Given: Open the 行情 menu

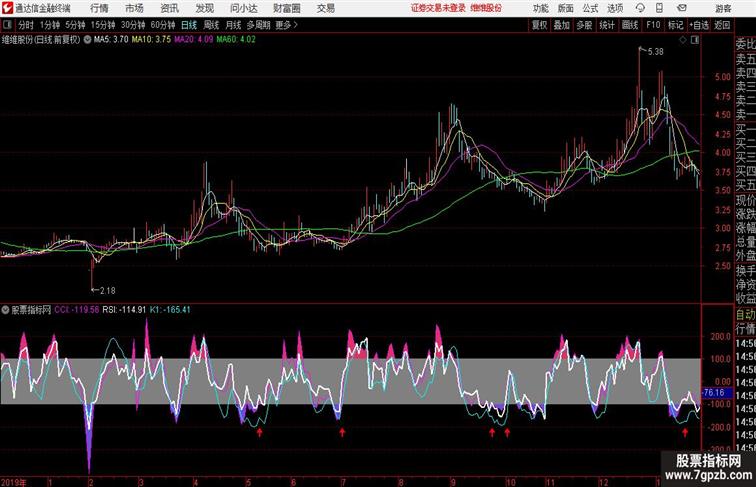Looking at the screenshot, I should click(x=99, y=8).
